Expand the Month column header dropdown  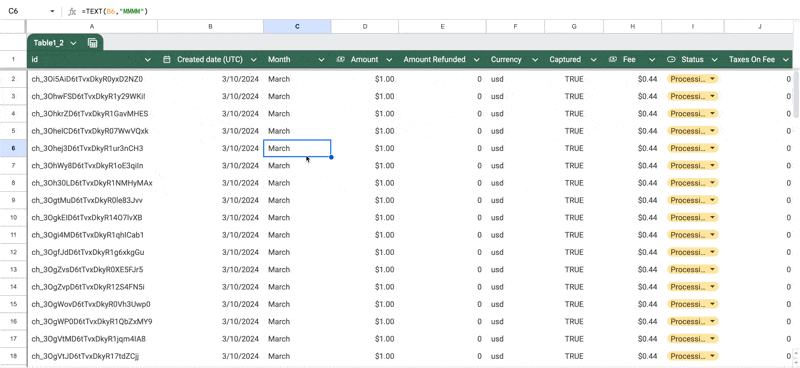321,60
